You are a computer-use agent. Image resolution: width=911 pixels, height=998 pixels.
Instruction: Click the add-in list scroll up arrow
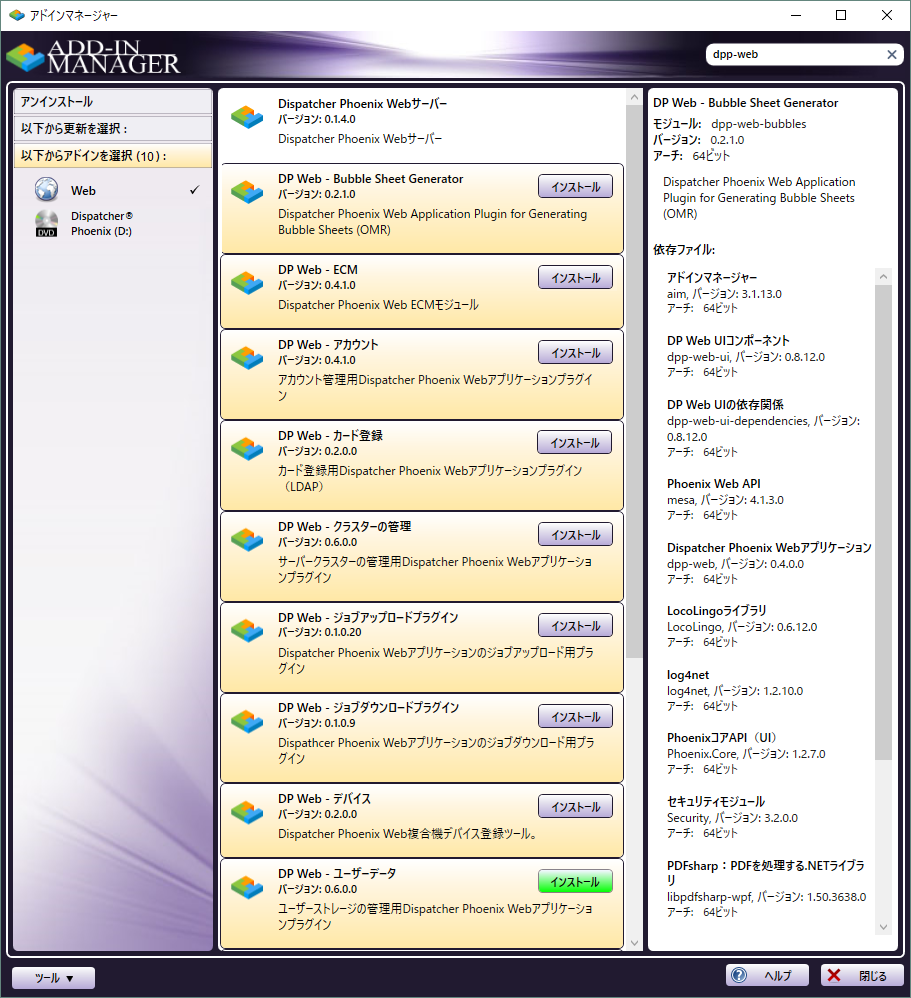click(x=634, y=97)
